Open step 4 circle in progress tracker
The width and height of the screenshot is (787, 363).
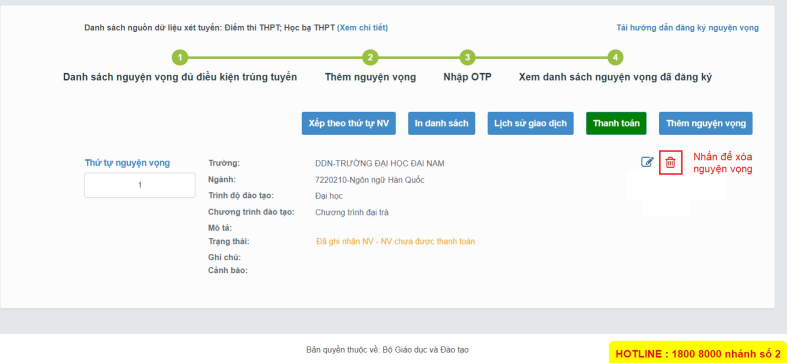[615, 58]
